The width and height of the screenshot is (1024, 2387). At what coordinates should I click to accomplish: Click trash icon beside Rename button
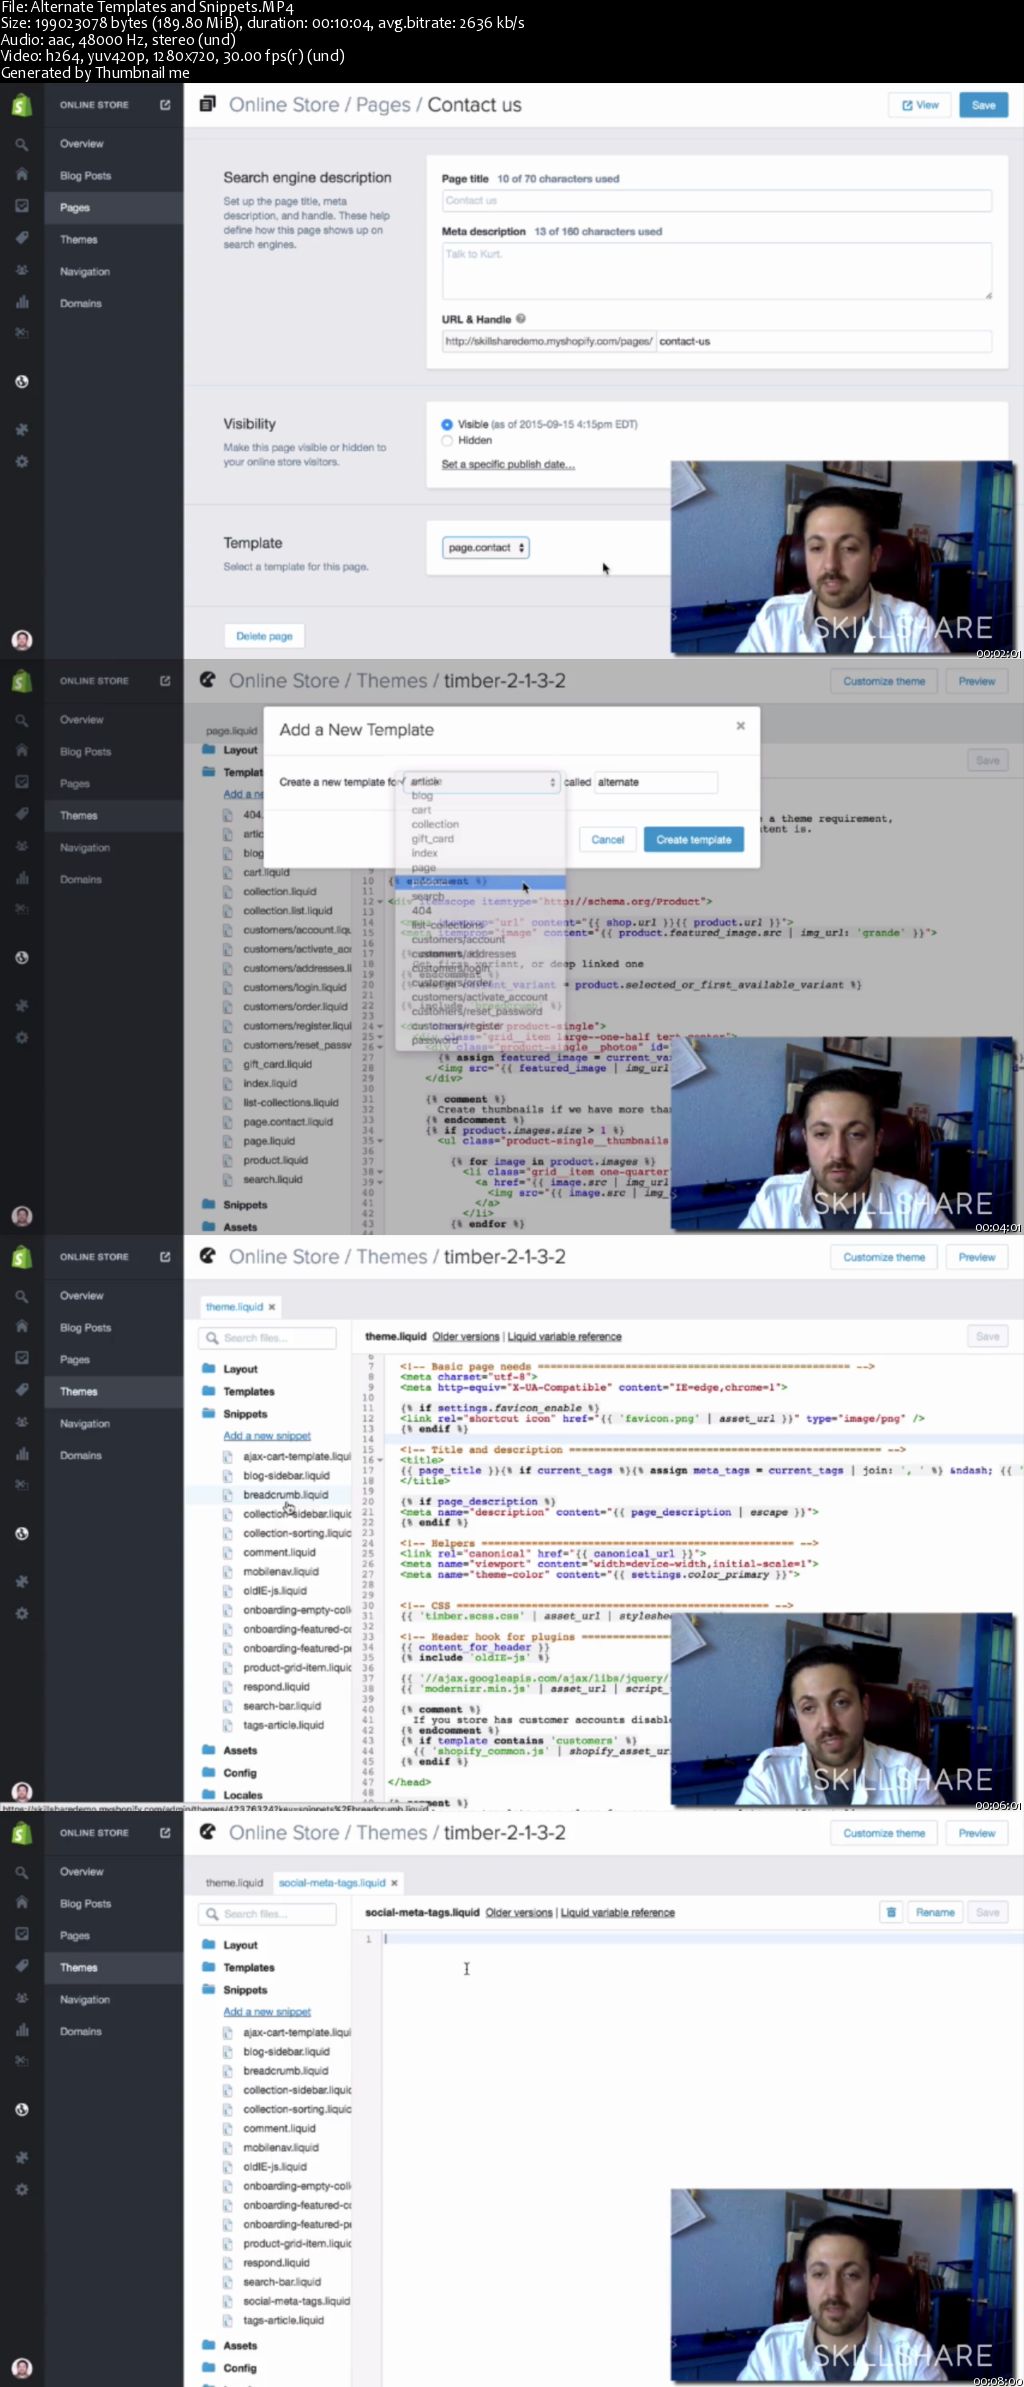(x=891, y=1911)
